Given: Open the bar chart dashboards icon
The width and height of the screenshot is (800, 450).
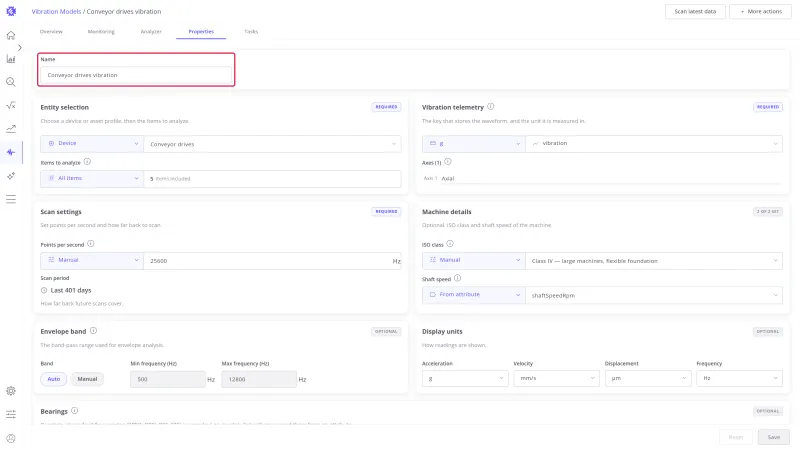Looking at the screenshot, I should pyautogui.click(x=11, y=59).
